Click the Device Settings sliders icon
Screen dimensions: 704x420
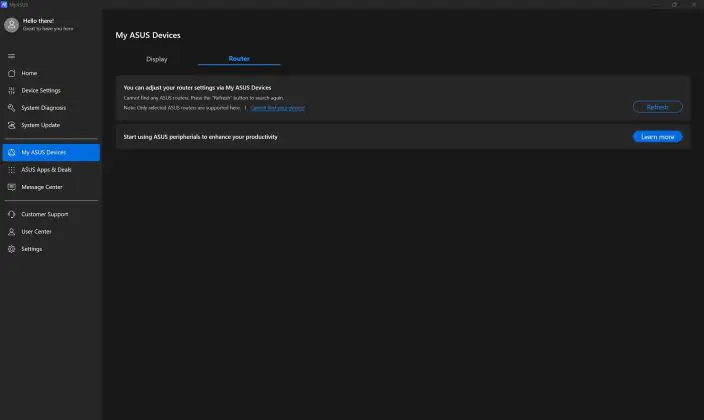tap(12, 90)
